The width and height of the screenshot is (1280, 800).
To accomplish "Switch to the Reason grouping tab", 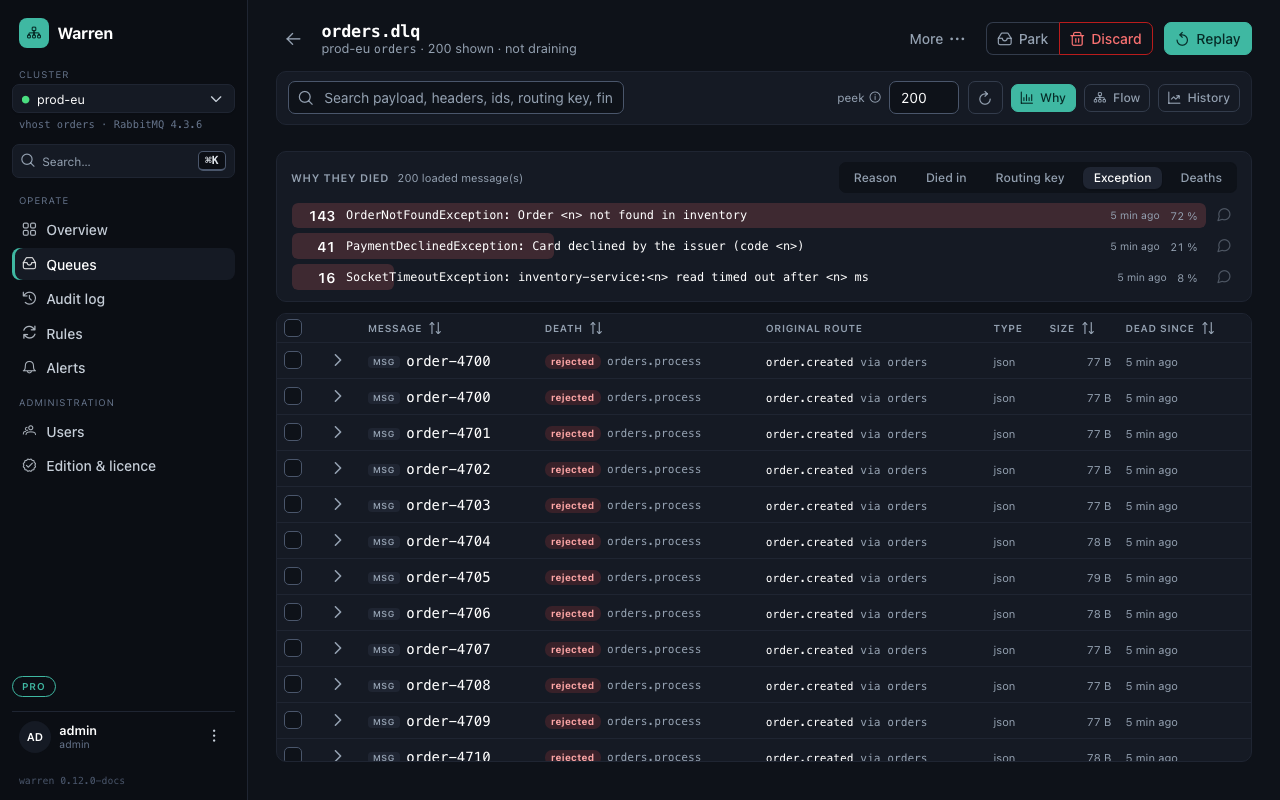I will click(875, 178).
